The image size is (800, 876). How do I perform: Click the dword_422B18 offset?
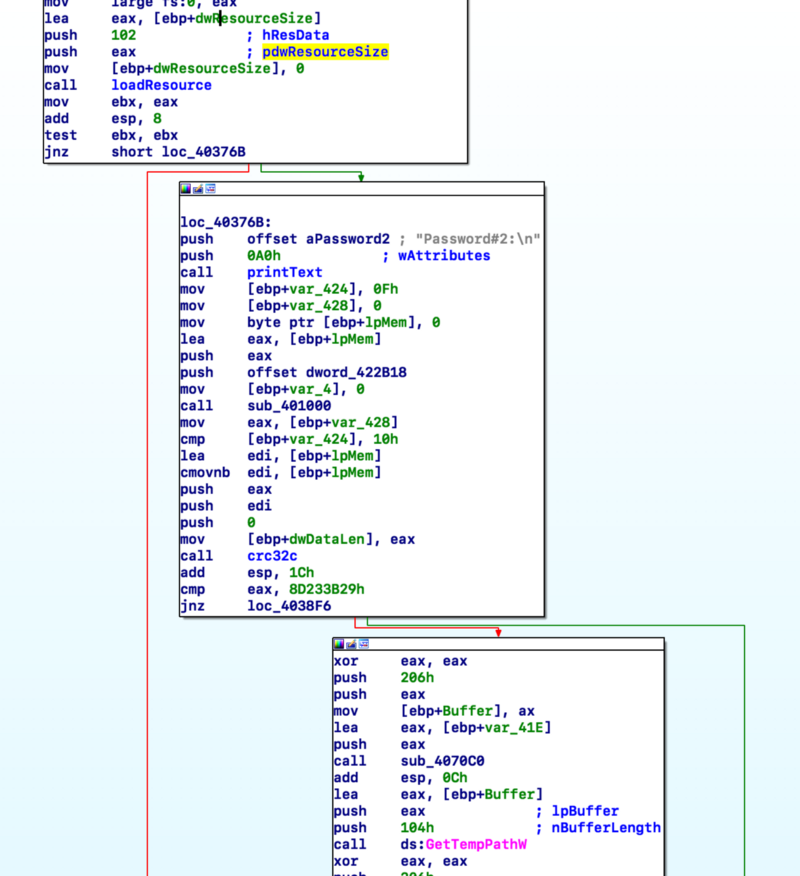click(356, 373)
